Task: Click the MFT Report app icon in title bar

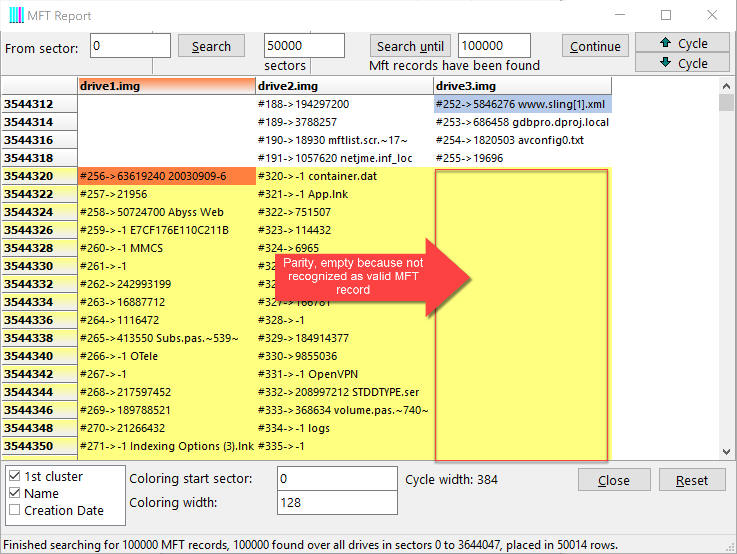Action: point(17,16)
